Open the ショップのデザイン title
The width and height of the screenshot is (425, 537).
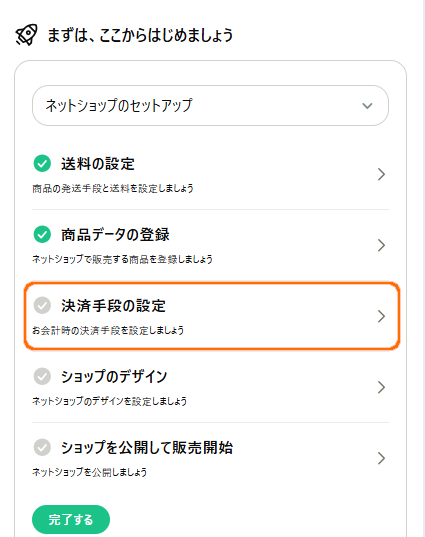[x=114, y=376]
